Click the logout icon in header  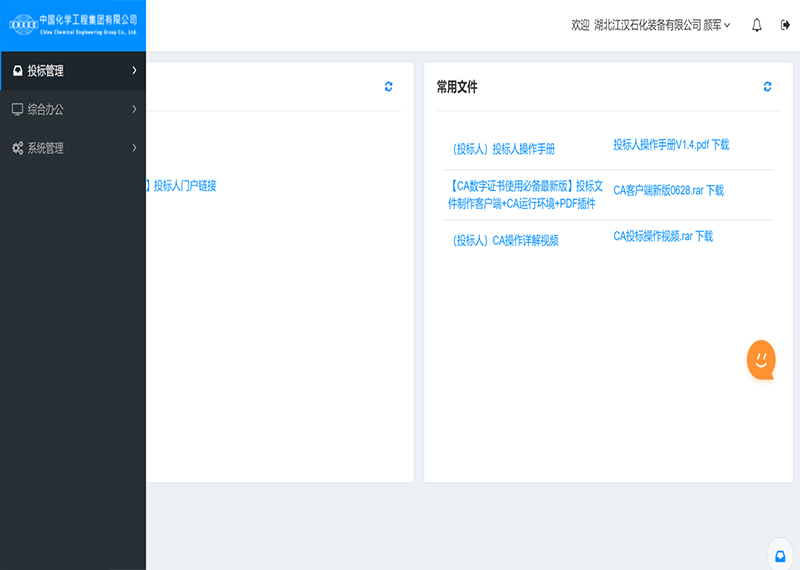click(x=785, y=25)
